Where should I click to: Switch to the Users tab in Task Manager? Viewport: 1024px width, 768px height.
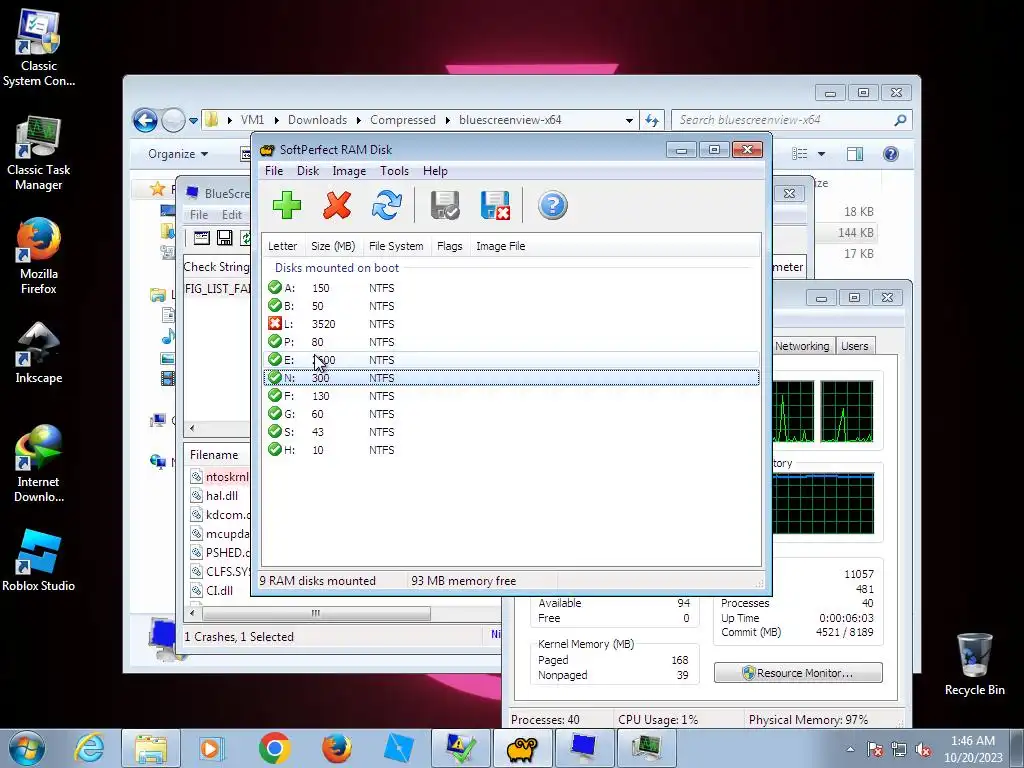(855, 346)
